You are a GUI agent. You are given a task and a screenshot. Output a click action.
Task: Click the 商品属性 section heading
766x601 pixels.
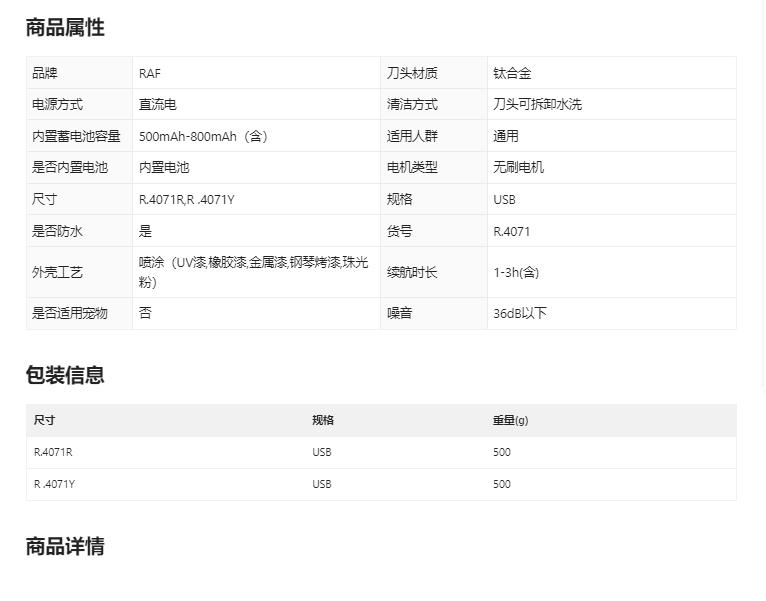(65, 28)
